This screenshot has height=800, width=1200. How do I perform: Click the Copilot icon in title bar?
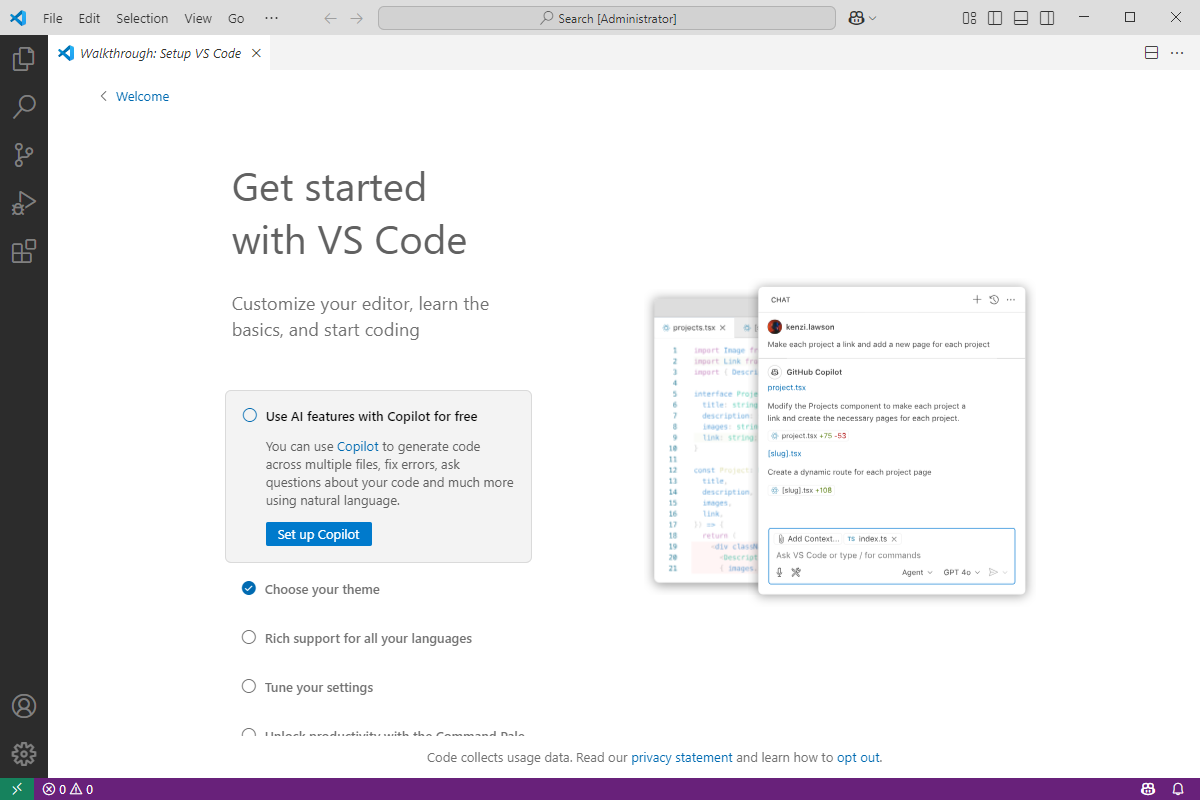click(x=856, y=18)
